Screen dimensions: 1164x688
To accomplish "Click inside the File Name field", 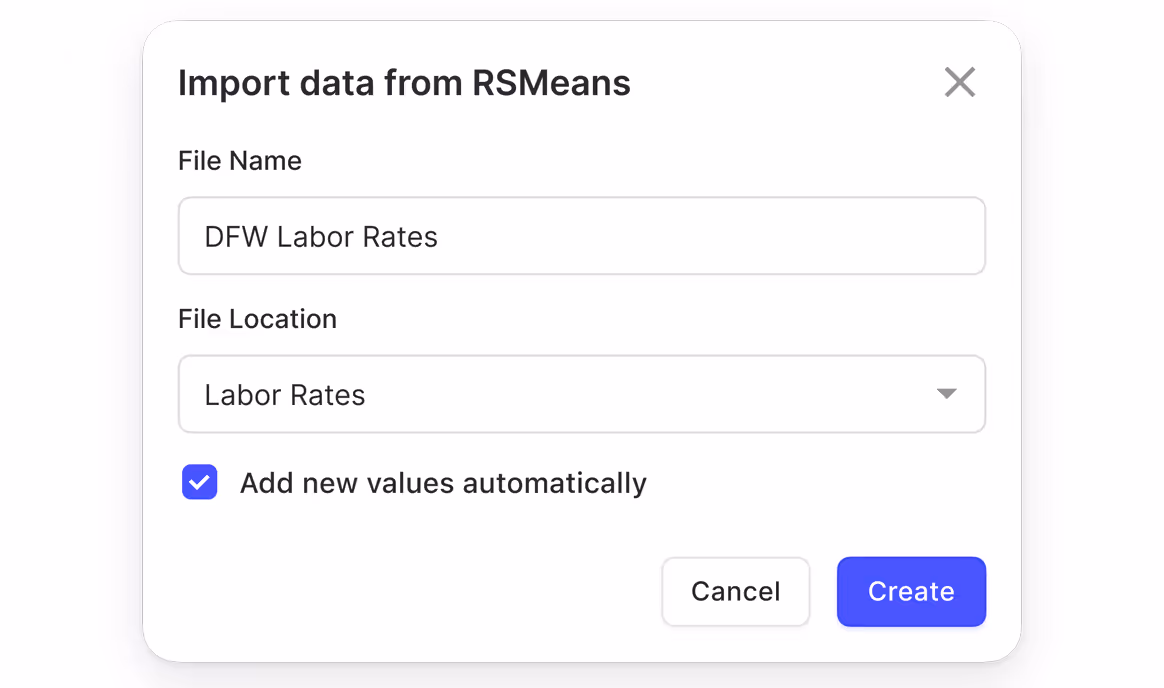I will tap(581, 236).
